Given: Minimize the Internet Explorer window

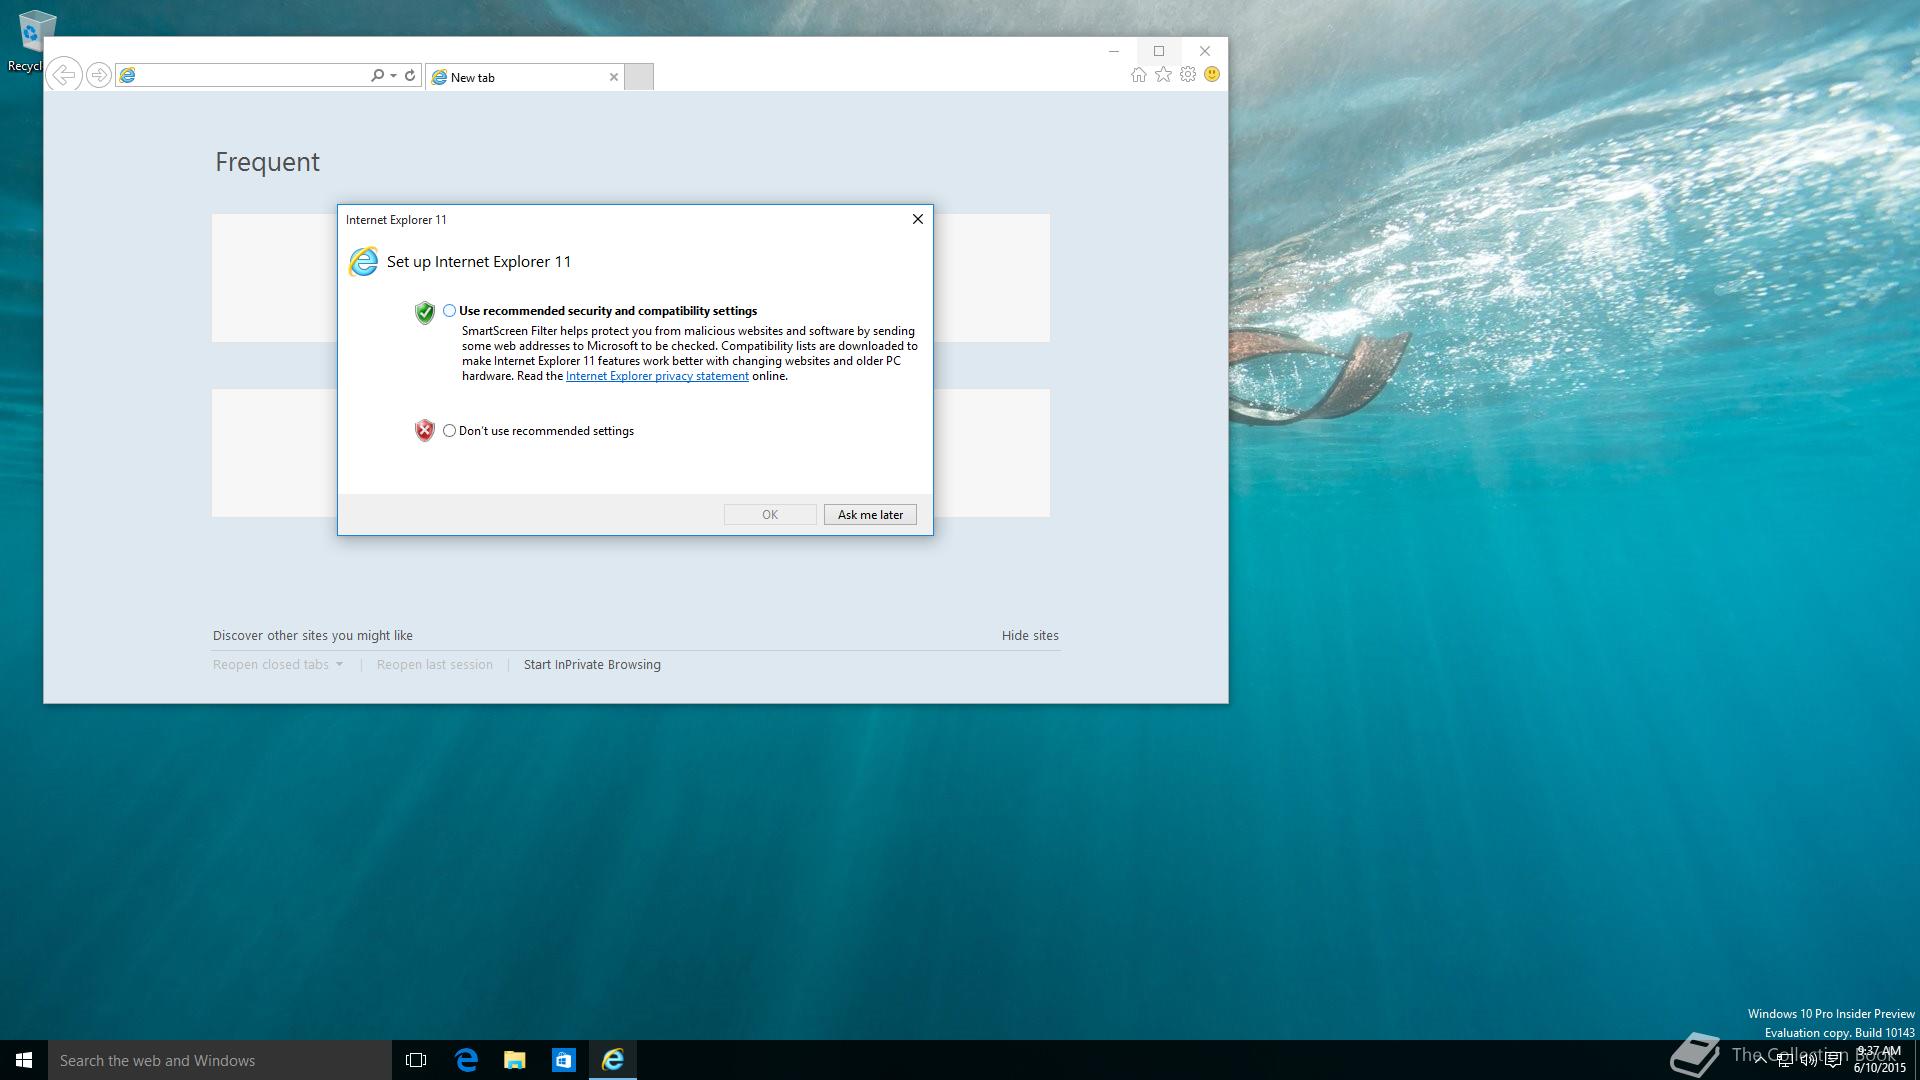Looking at the screenshot, I should [x=1113, y=51].
